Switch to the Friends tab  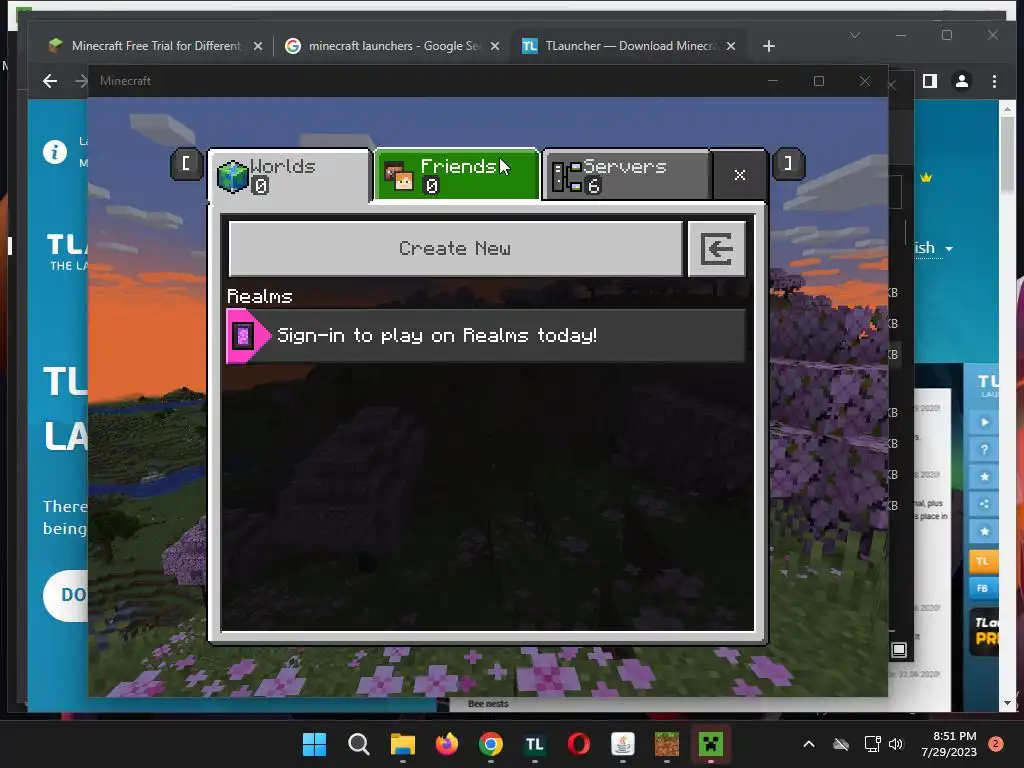[x=457, y=175]
